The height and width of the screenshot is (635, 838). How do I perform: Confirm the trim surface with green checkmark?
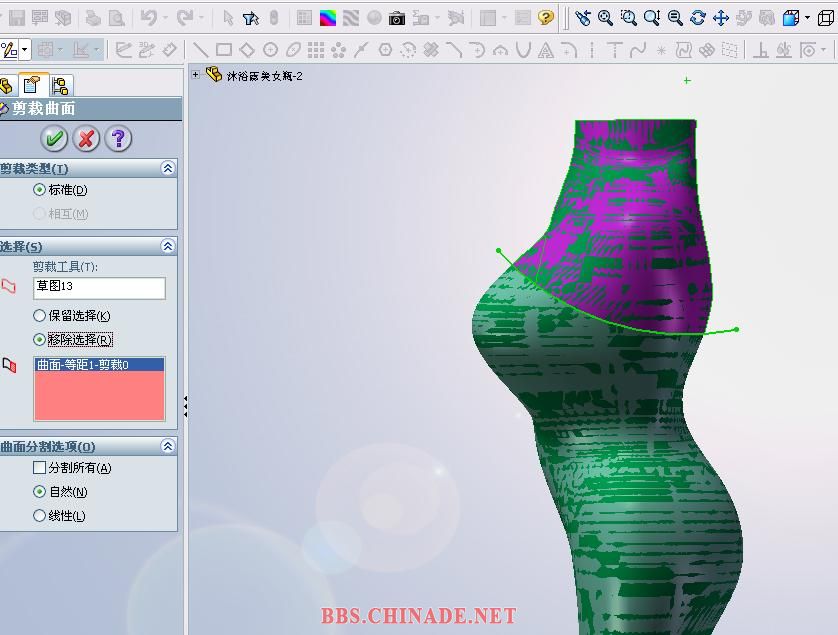click(54, 139)
